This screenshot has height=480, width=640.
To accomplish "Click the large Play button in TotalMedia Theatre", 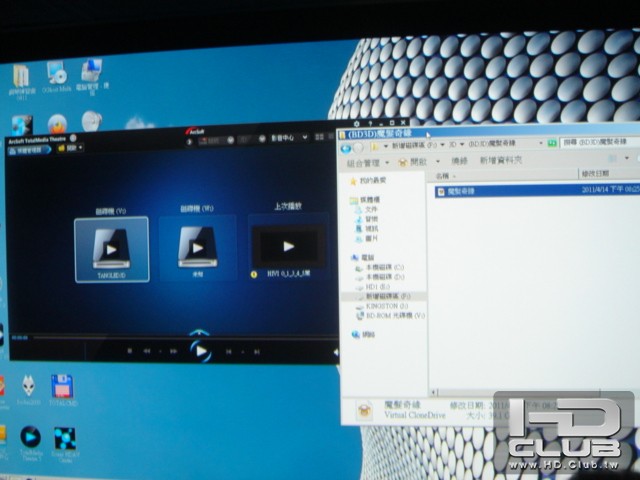I will [x=201, y=351].
